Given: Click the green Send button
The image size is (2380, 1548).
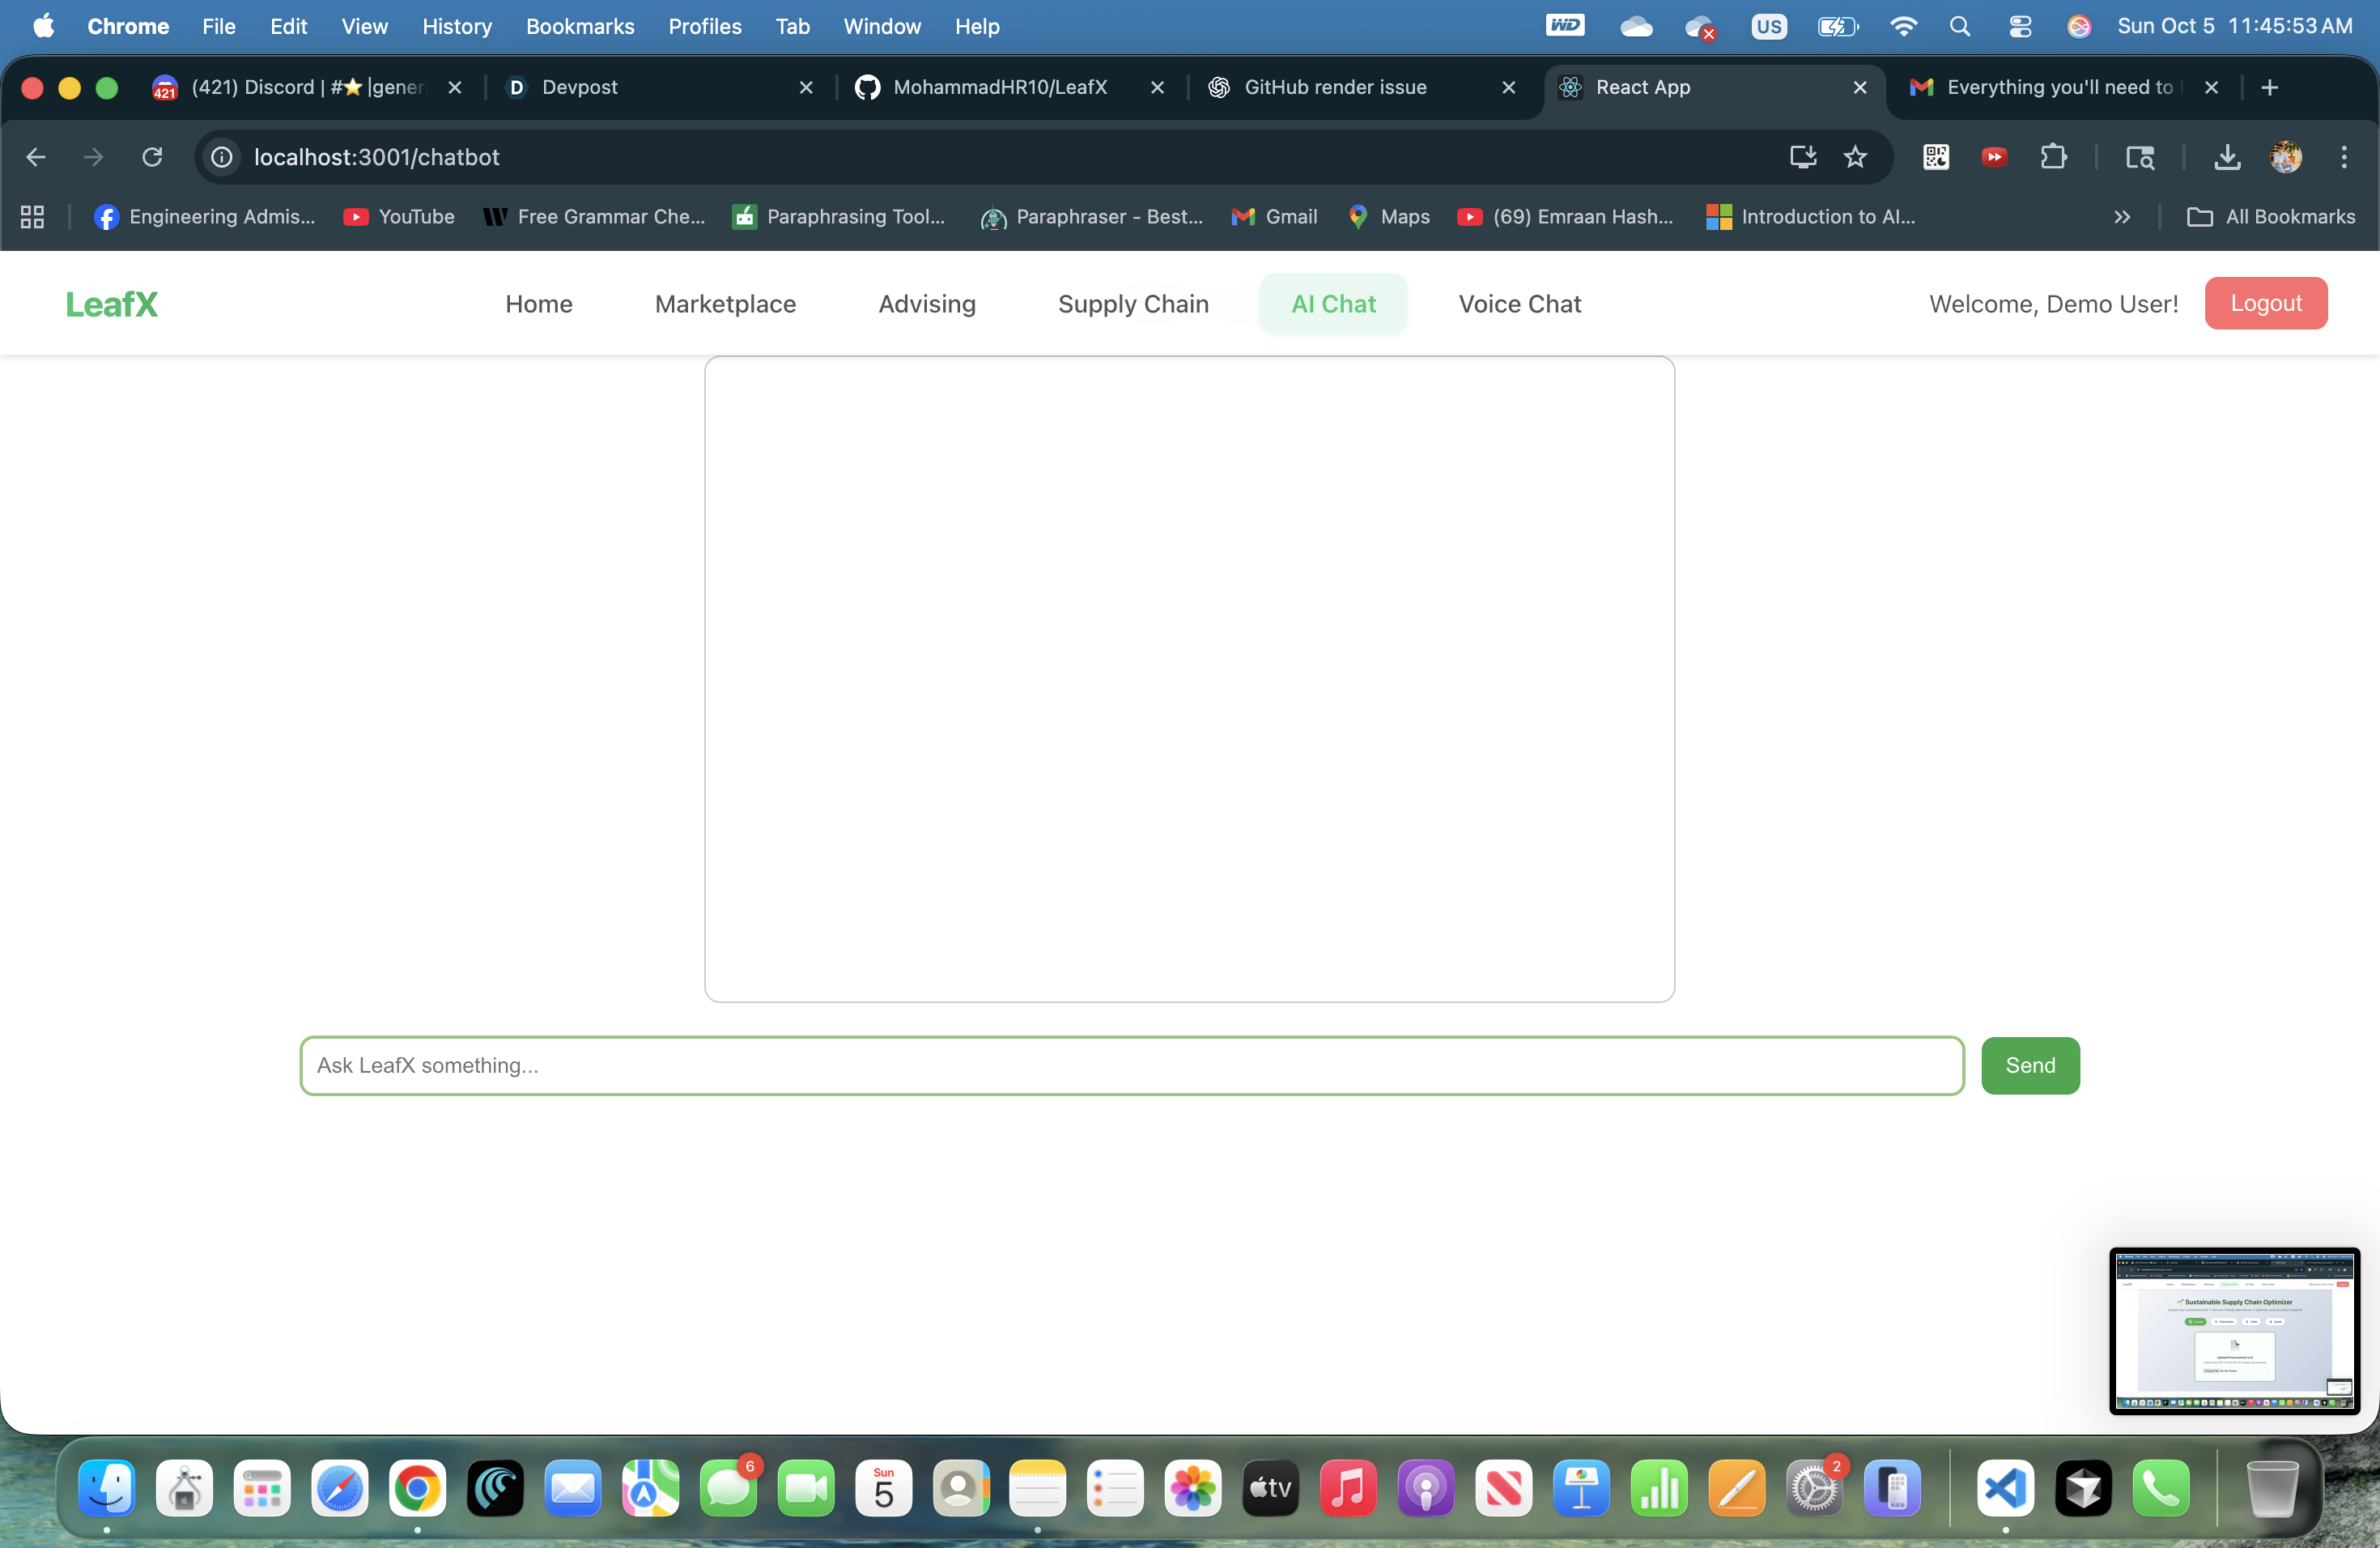Looking at the screenshot, I should pyautogui.click(x=2029, y=1065).
